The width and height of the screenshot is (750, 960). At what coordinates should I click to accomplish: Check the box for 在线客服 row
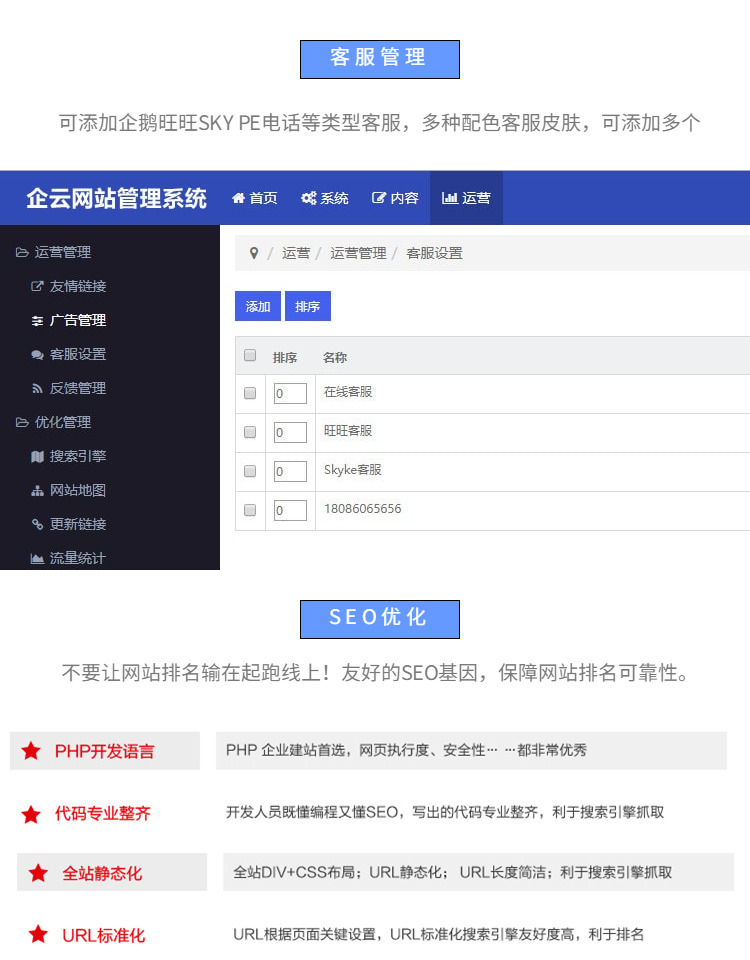click(x=250, y=393)
